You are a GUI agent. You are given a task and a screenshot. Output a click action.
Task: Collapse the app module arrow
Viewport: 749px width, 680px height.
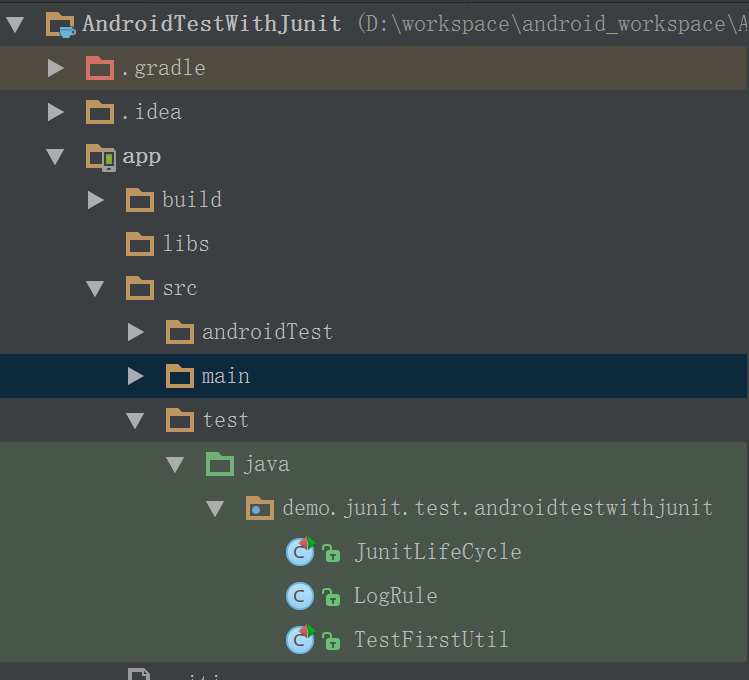point(55,157)
